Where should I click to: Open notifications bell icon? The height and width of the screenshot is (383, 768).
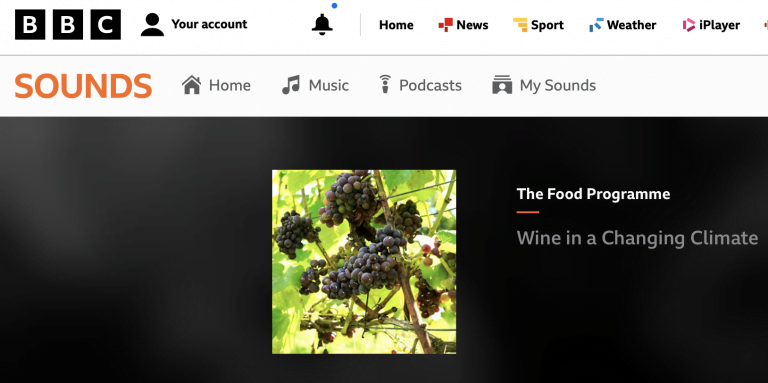pos(322,24)
